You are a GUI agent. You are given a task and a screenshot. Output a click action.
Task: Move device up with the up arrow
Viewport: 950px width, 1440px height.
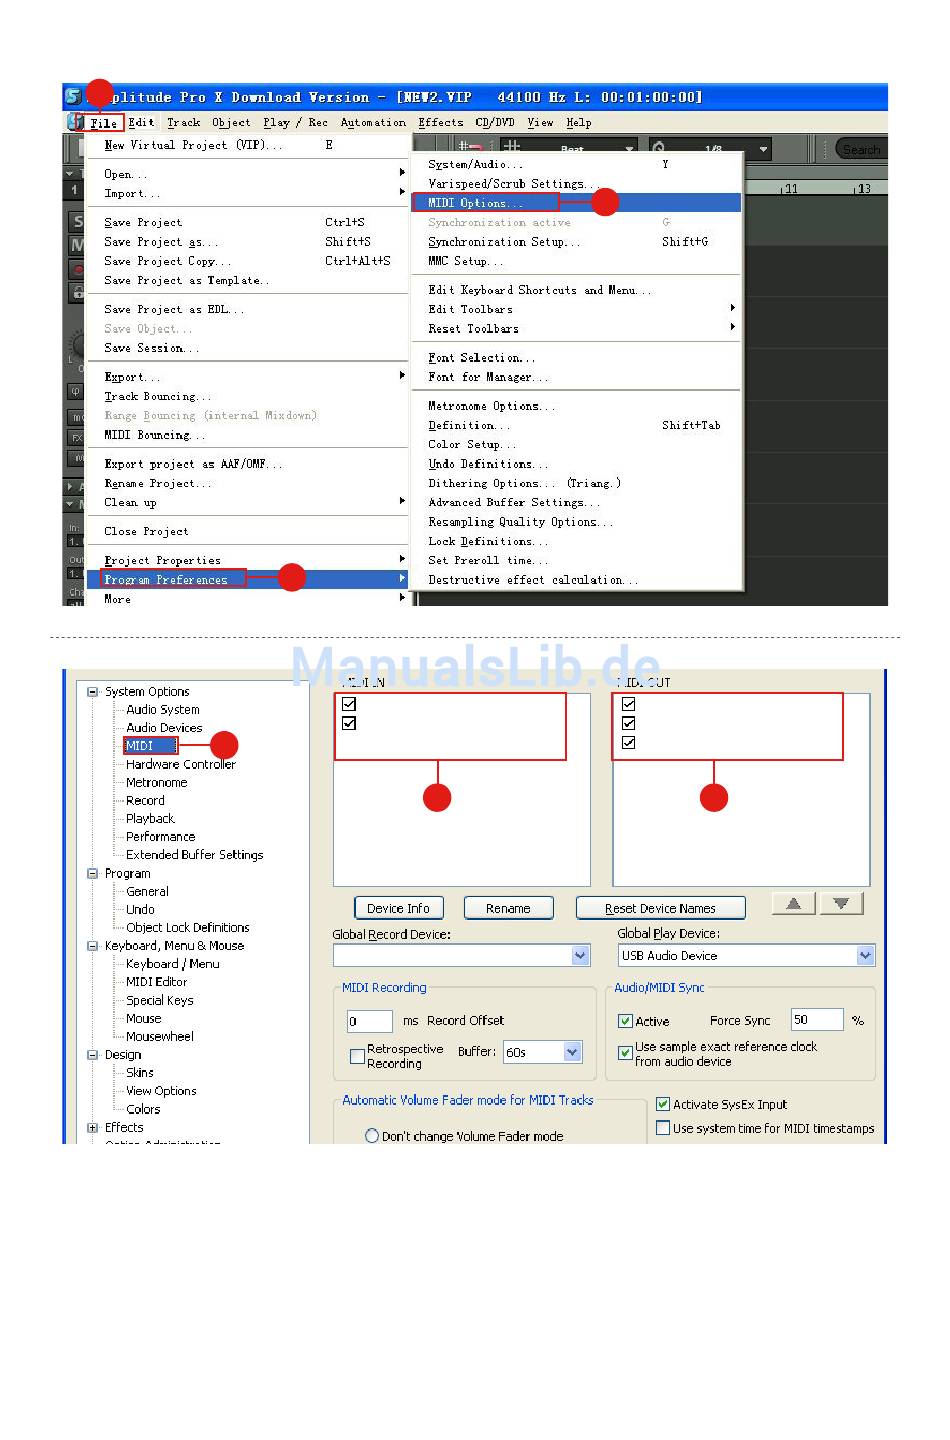pos(794,904)
